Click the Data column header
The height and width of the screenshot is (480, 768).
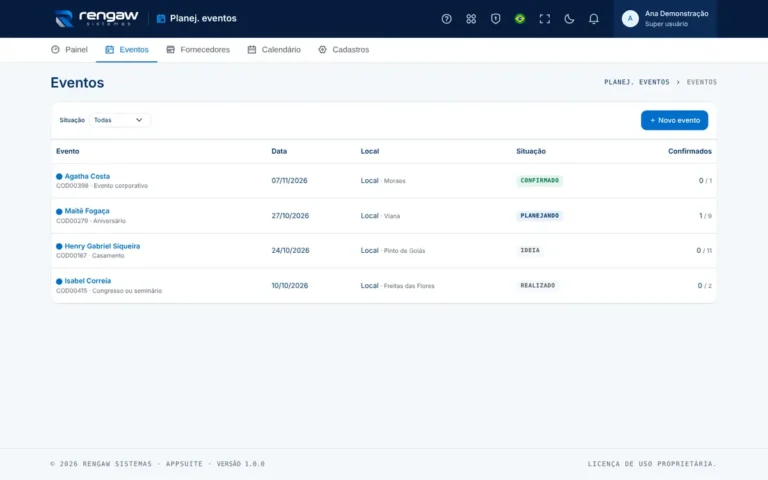pyautogui.click(x=279, y=151)
